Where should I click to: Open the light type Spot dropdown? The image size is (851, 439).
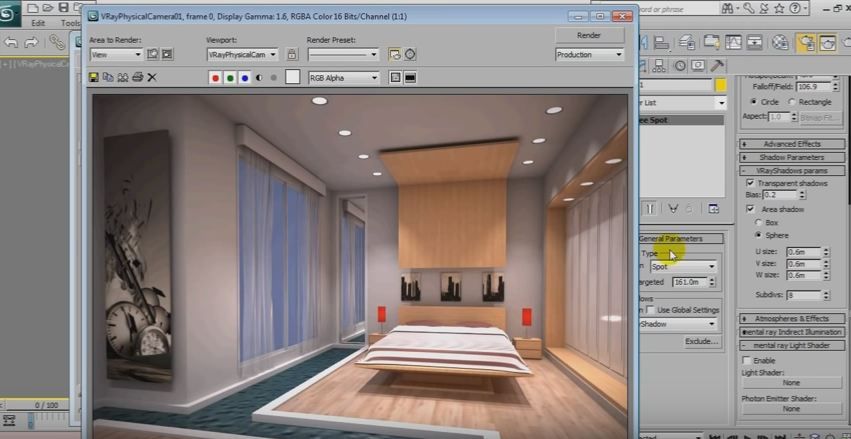coord(683,266)
